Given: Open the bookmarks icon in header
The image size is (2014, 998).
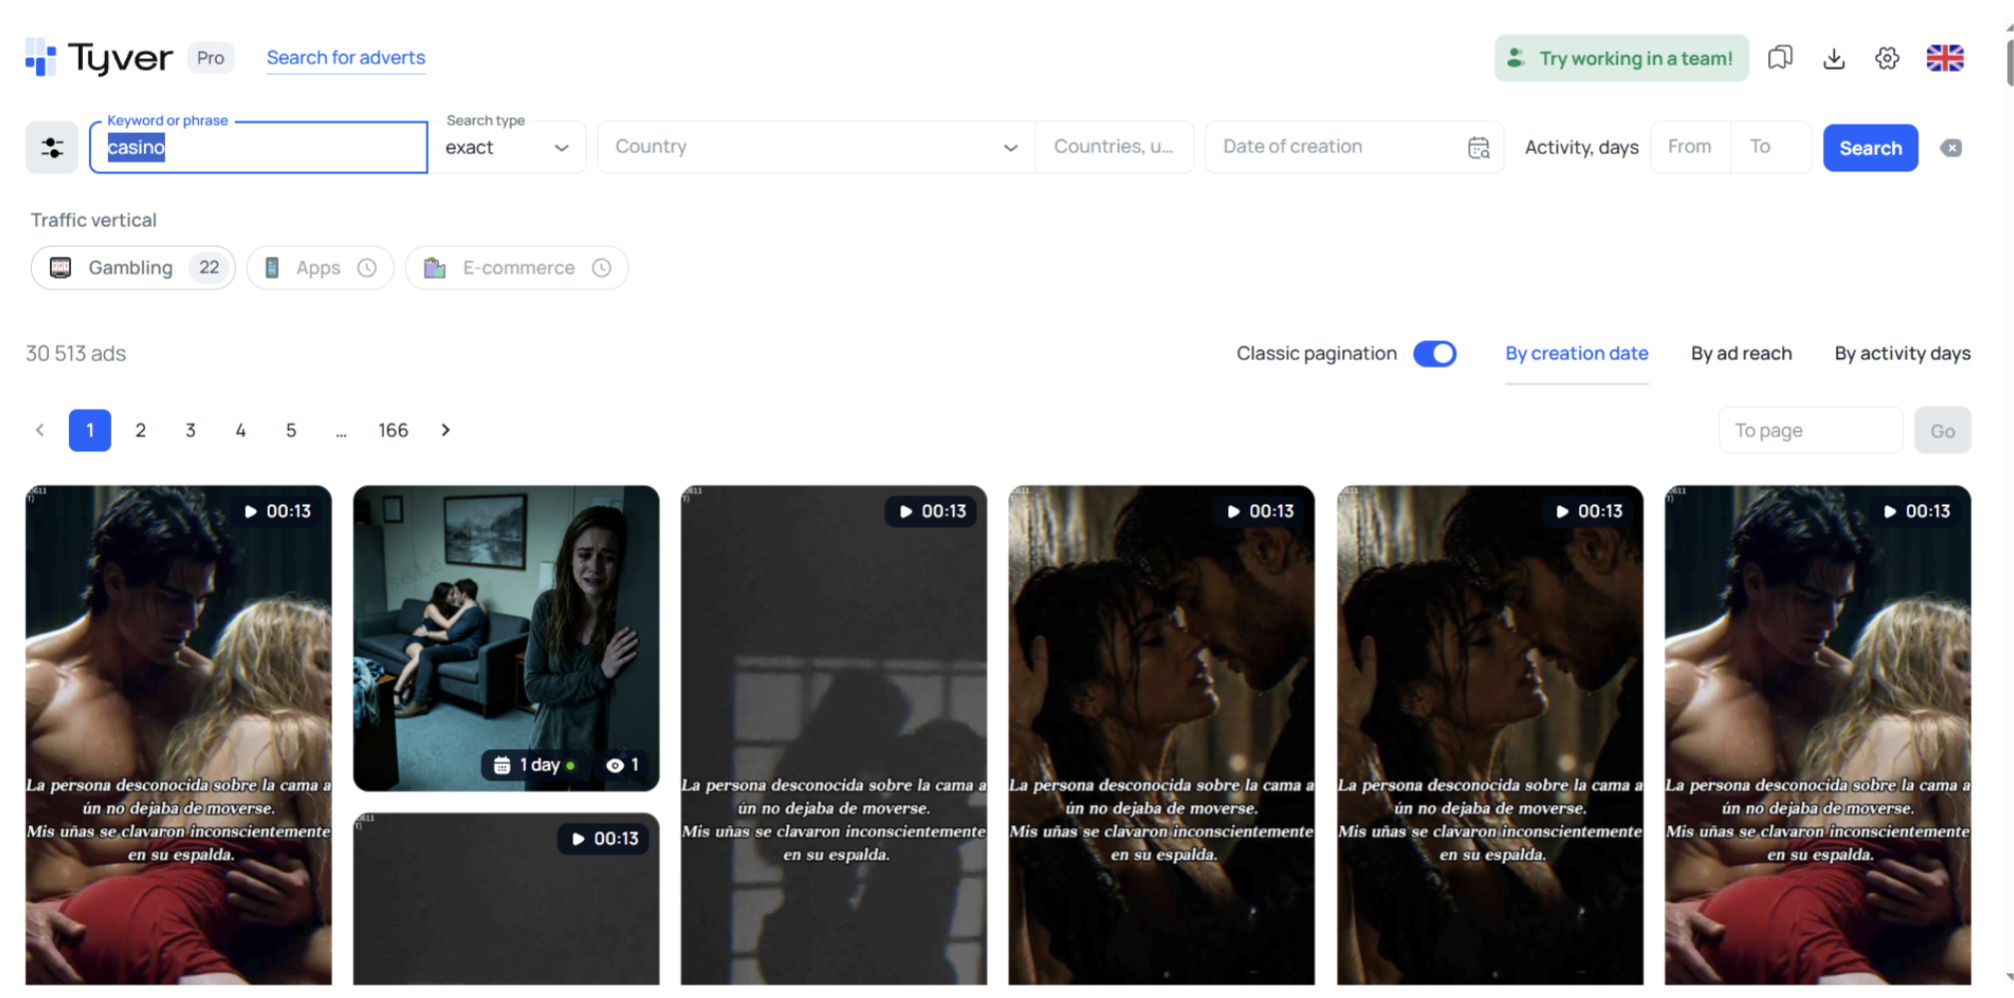Looking at the screenshot, I should tap(1780, 58).
